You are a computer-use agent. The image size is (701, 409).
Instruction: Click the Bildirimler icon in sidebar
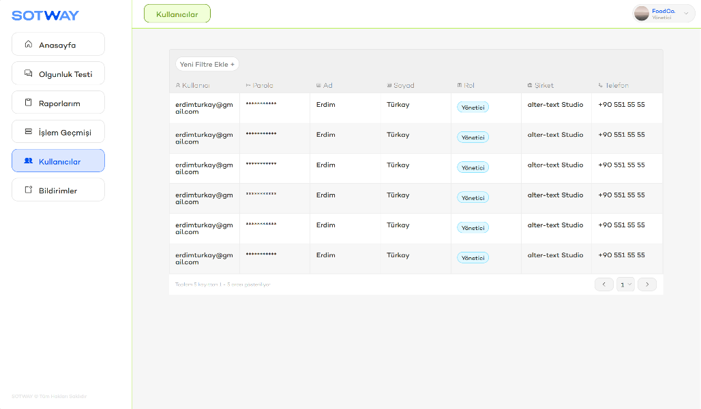pyautogui.click(x=28, y=189)
